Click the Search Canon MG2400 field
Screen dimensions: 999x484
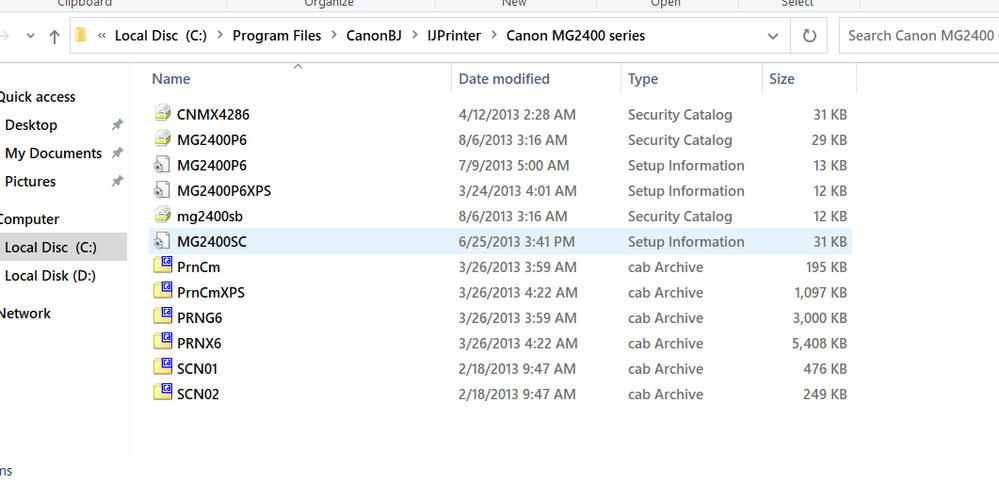coord(919,36)
